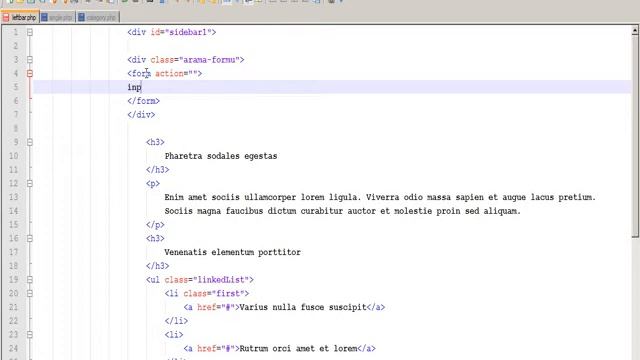Image resolution: width=640 pixels, height=360 pixels.
Task: Collapse the red form fold marker on line 4
Action: click(x=30, y=73)
